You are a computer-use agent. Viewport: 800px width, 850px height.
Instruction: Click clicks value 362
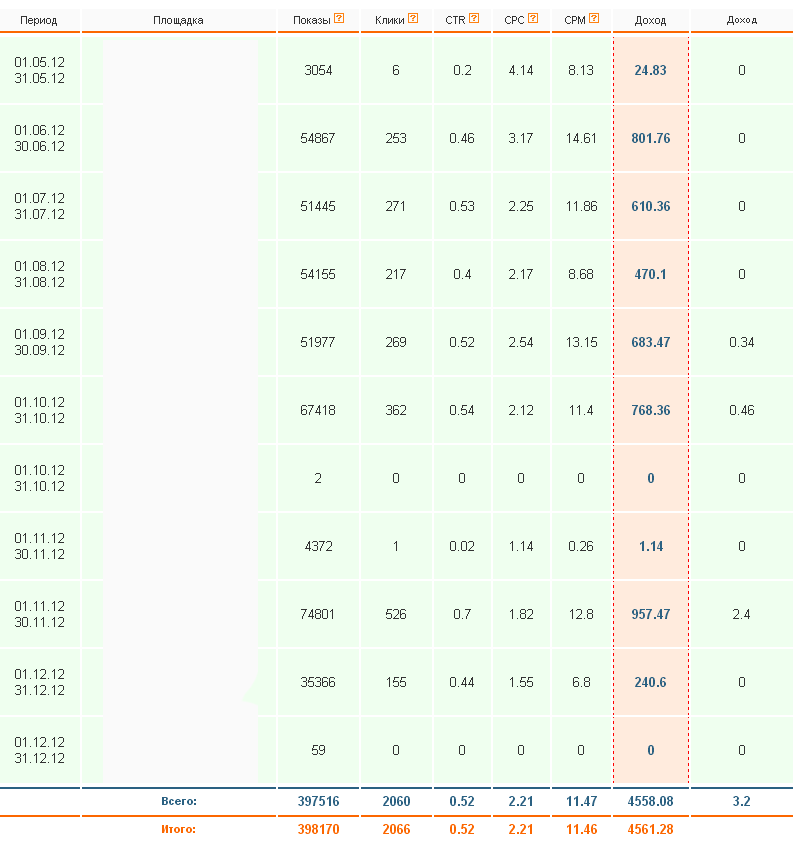point(396,410)
